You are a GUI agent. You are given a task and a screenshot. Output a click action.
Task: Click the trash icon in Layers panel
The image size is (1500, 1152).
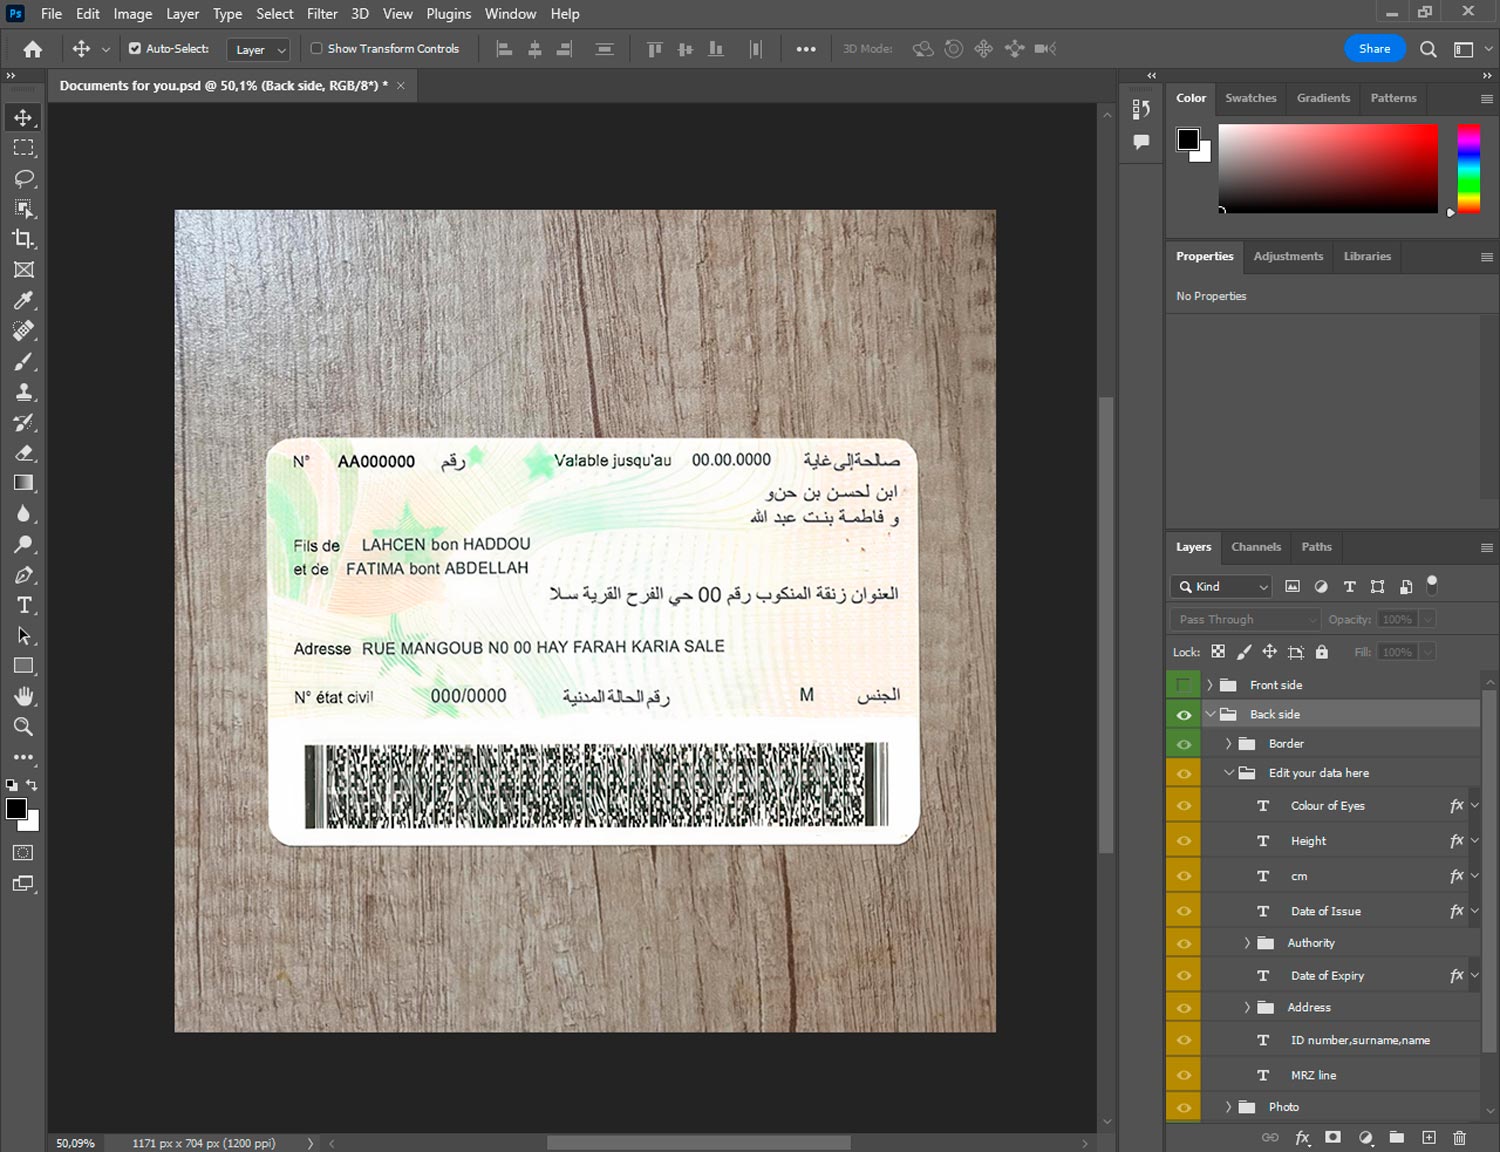pos(1459,1137)
